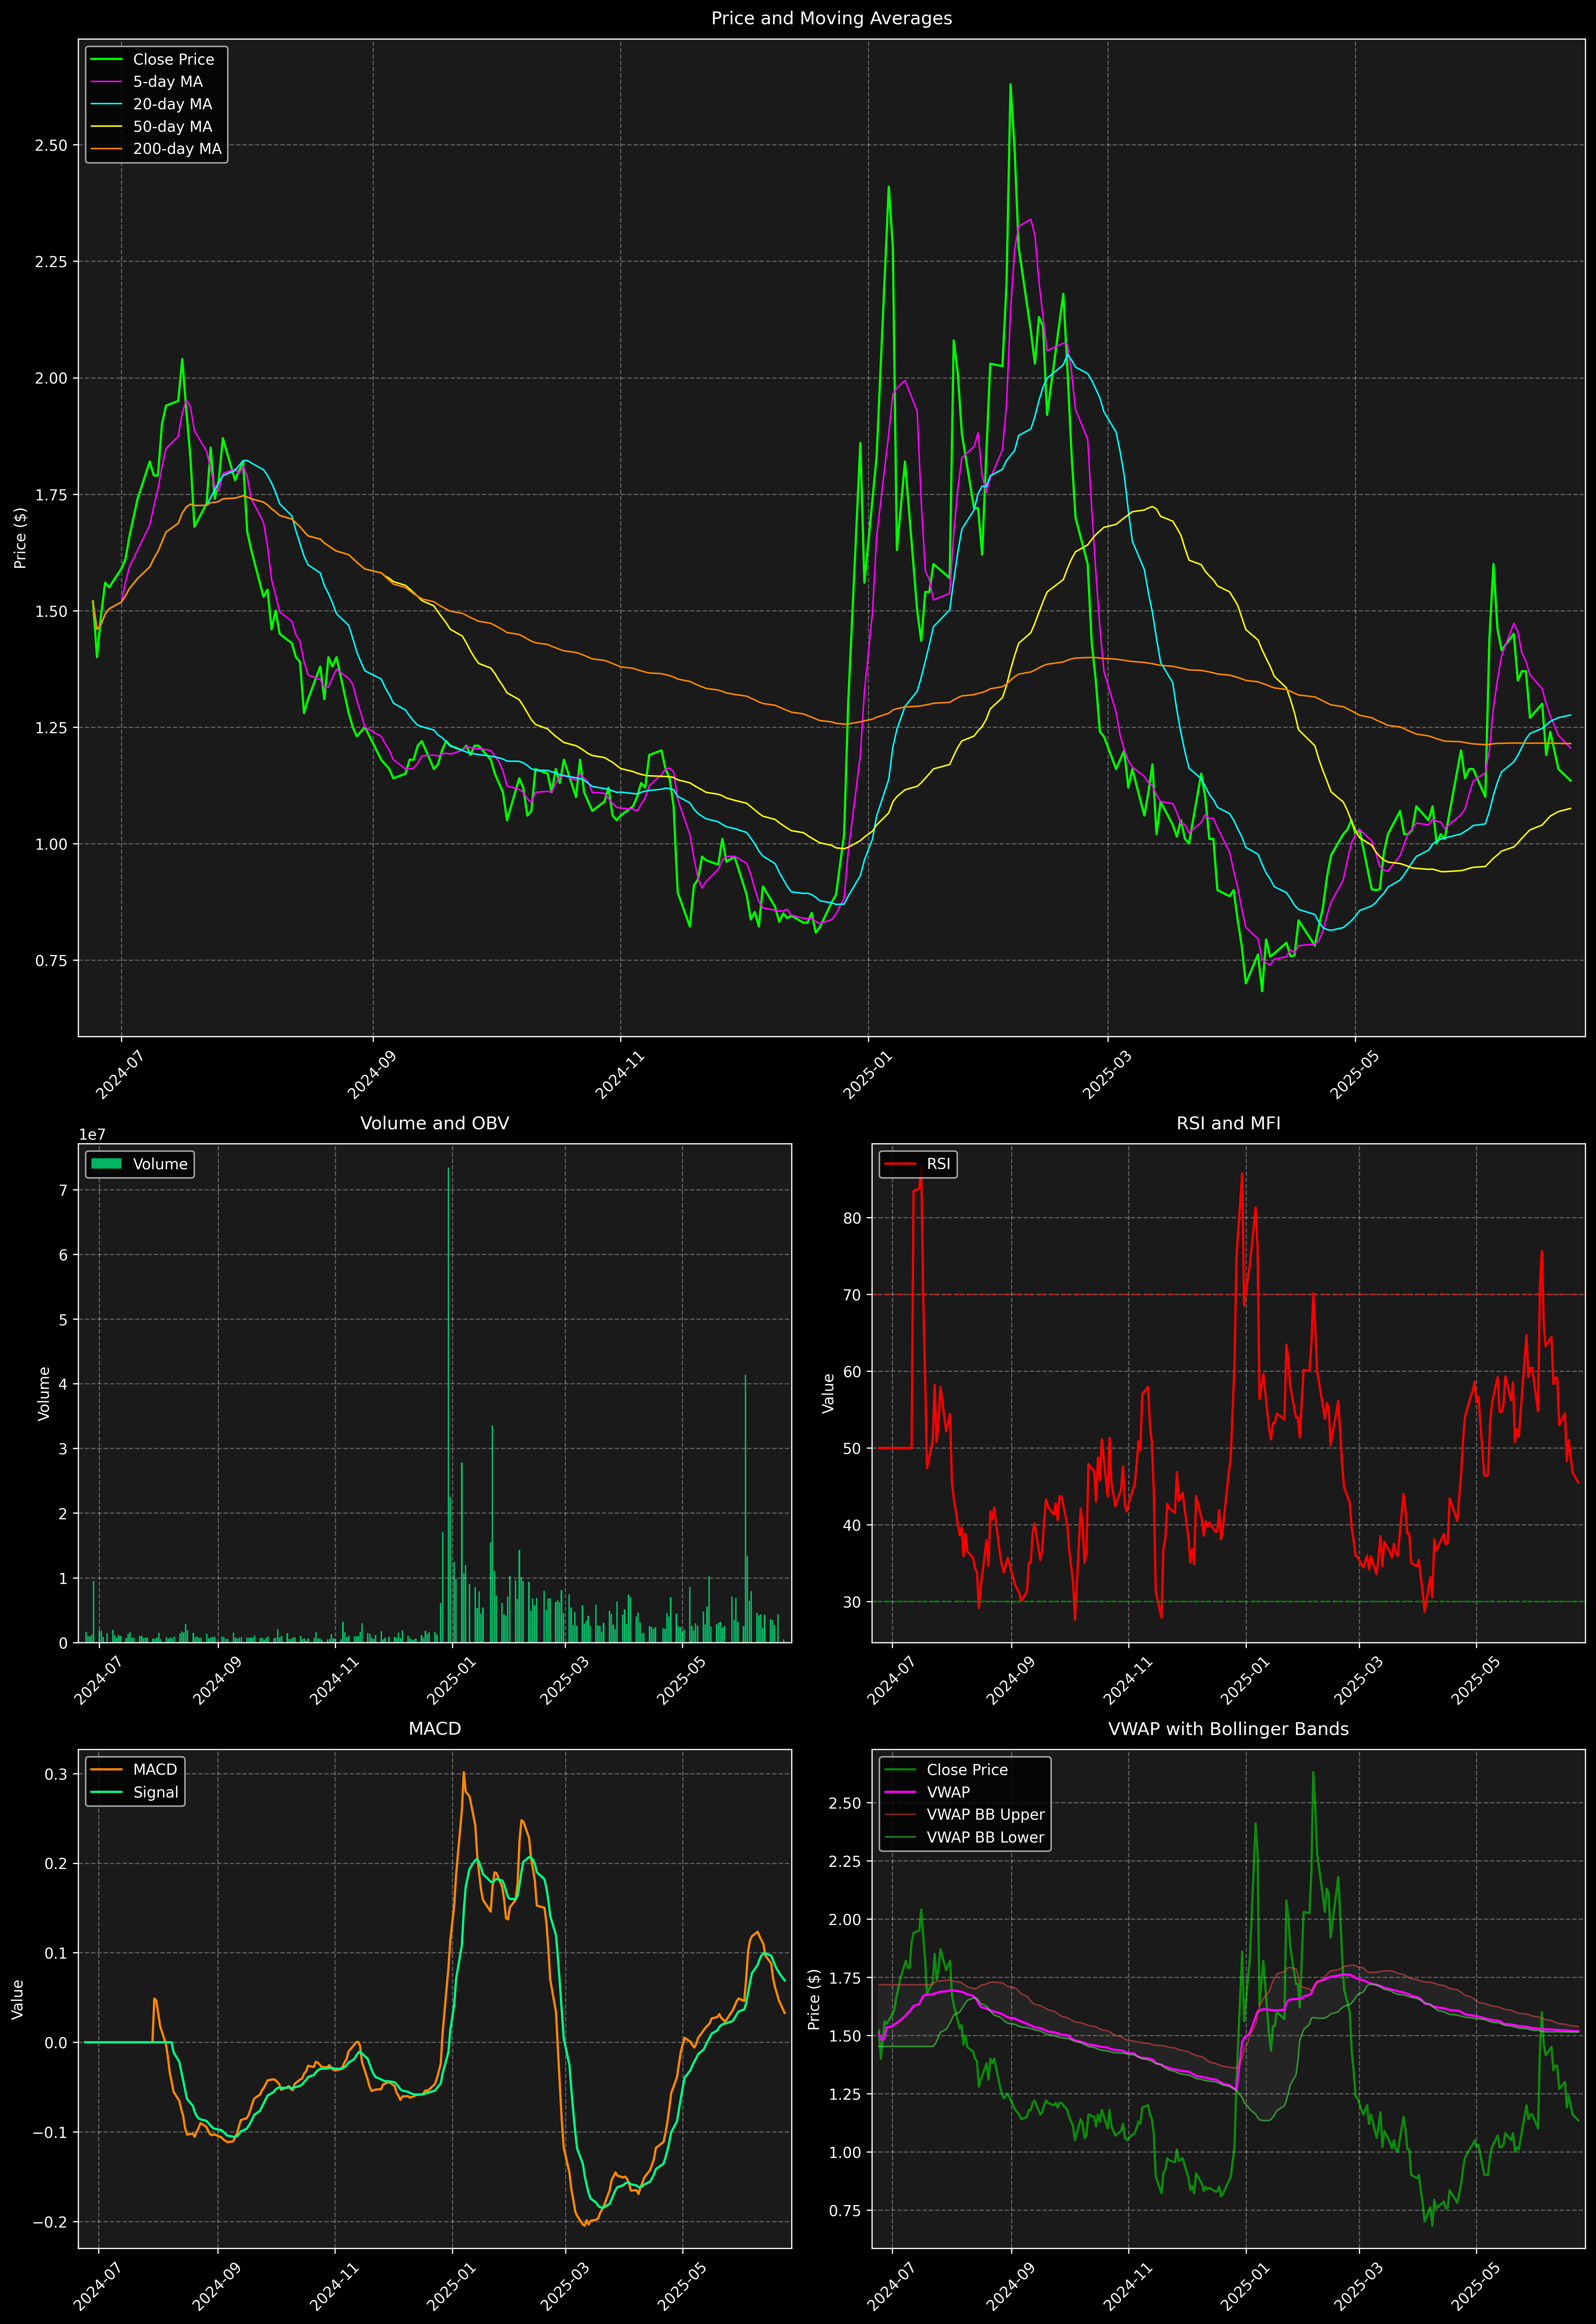Screen dimensions: 1596x2324
Task: Click the 0.3 y-tick on MACD chart
Action: click(58, 1774)
